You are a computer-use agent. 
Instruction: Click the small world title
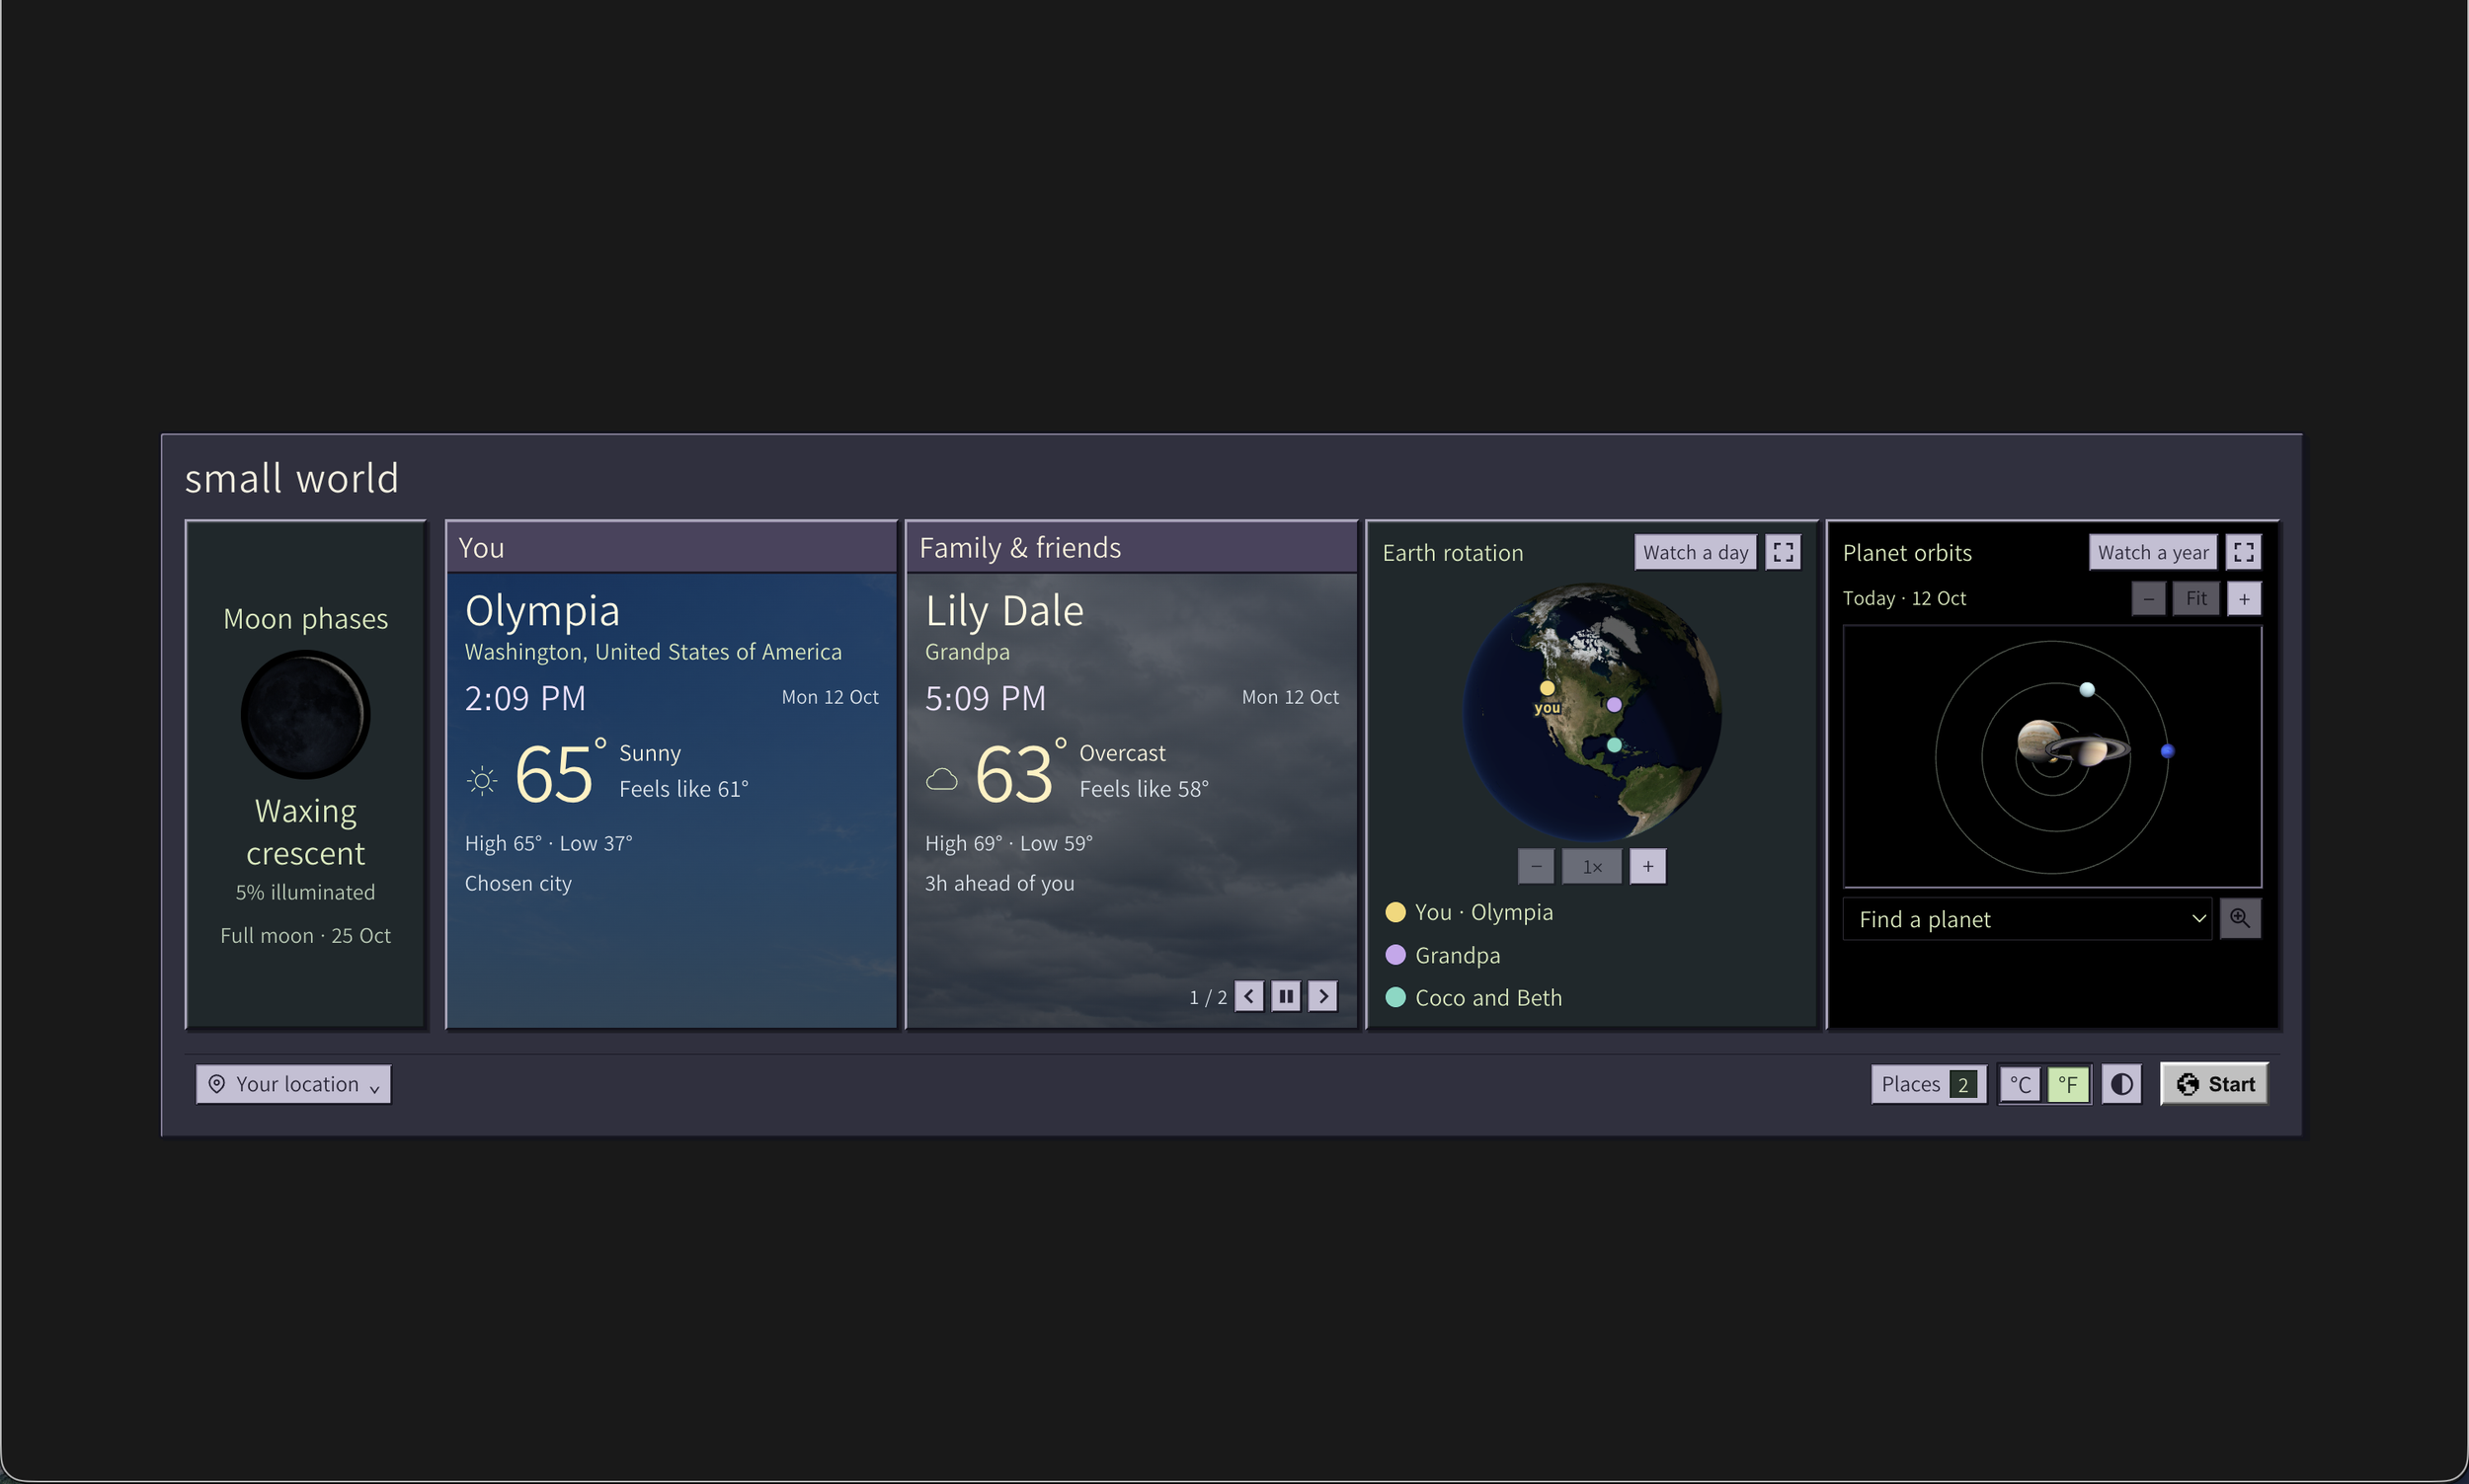(x=292, y=478)
